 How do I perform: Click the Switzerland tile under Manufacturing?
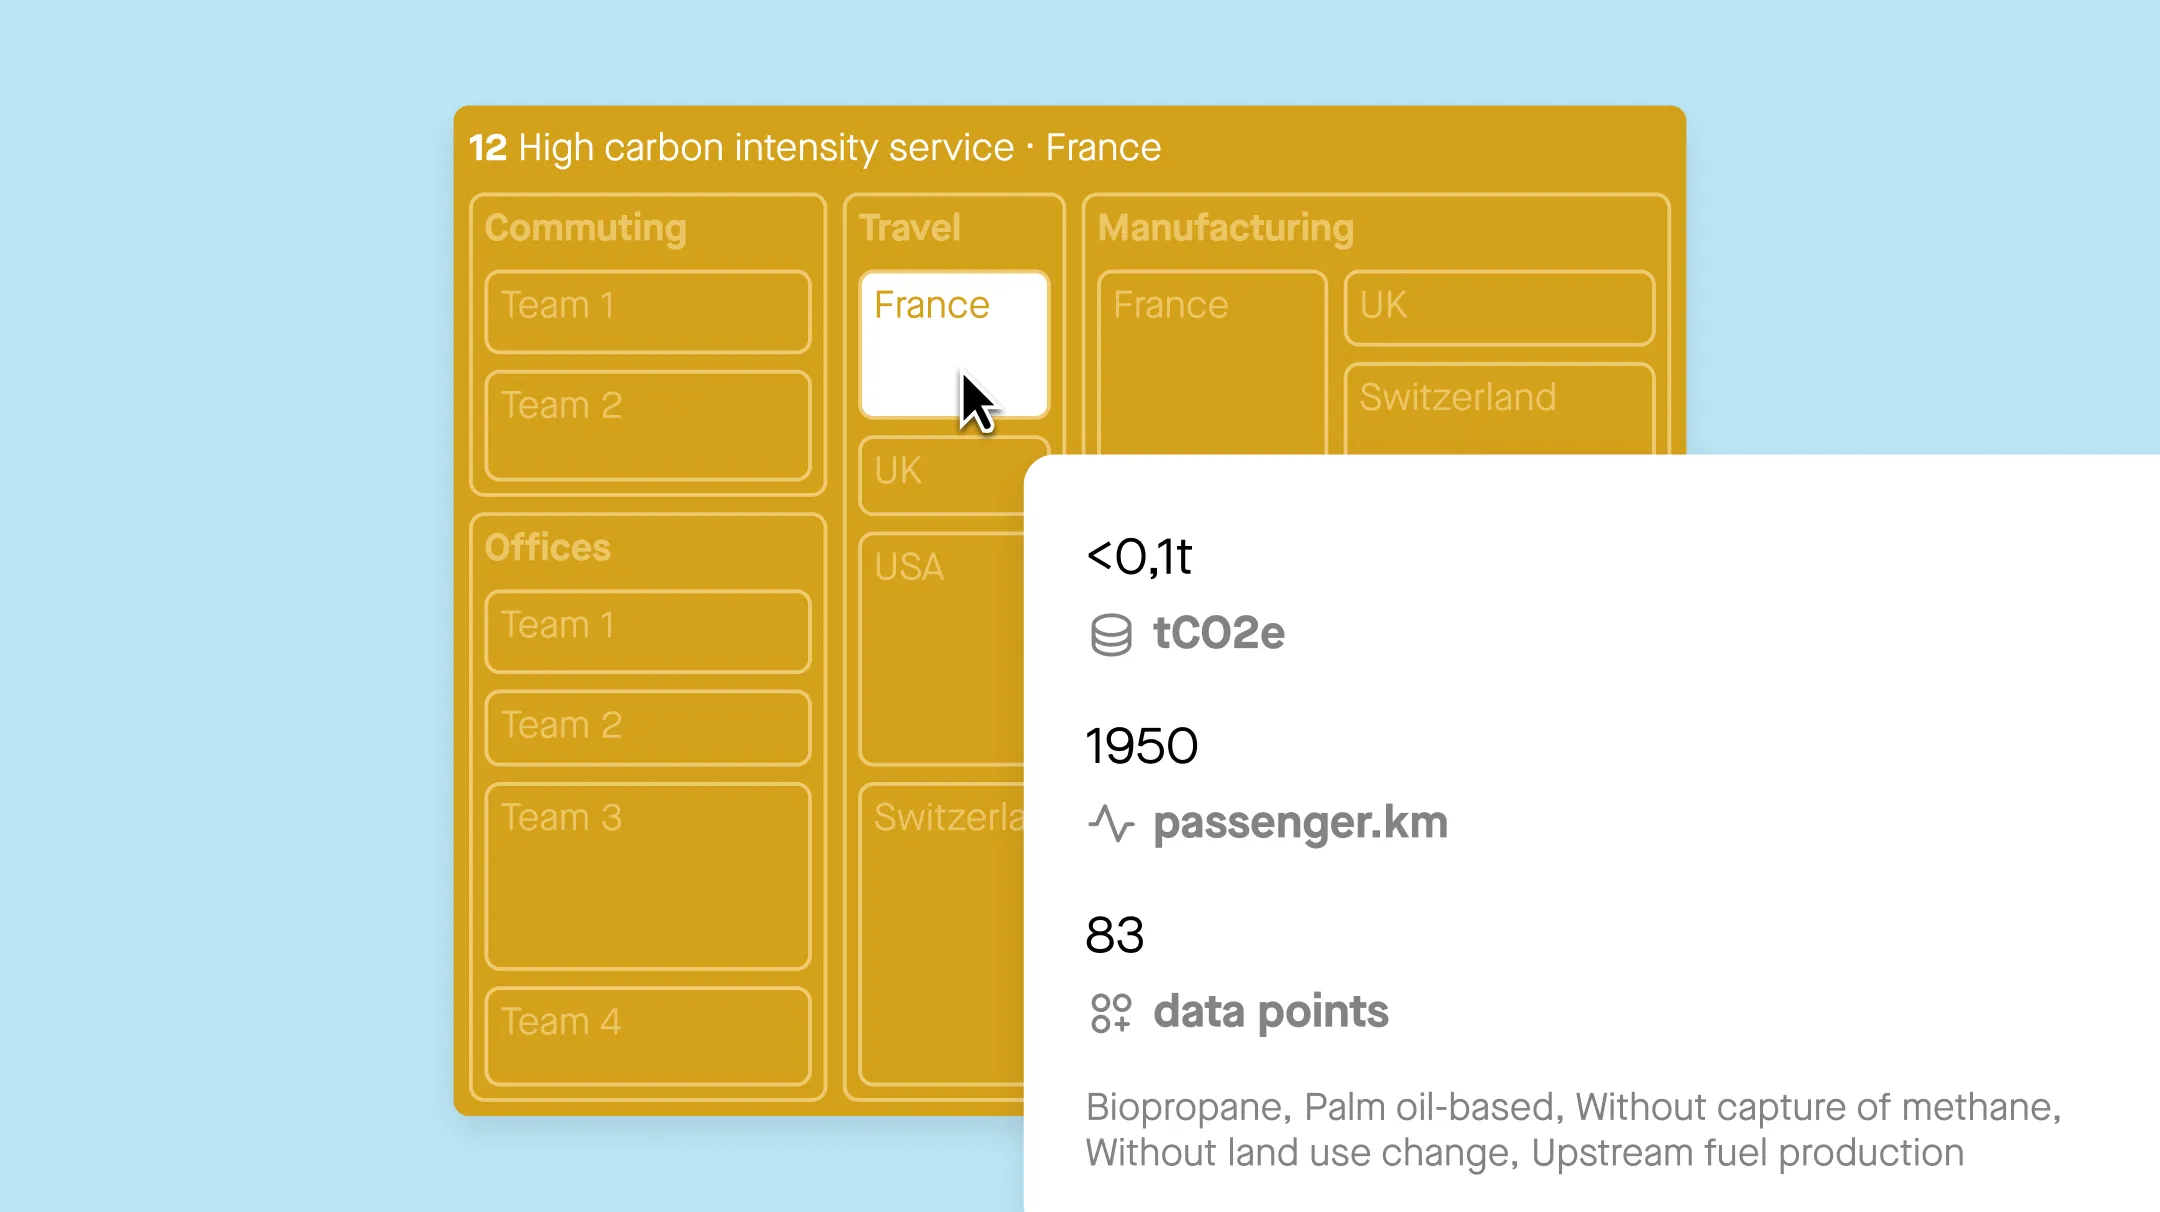tap(1500, 398)
